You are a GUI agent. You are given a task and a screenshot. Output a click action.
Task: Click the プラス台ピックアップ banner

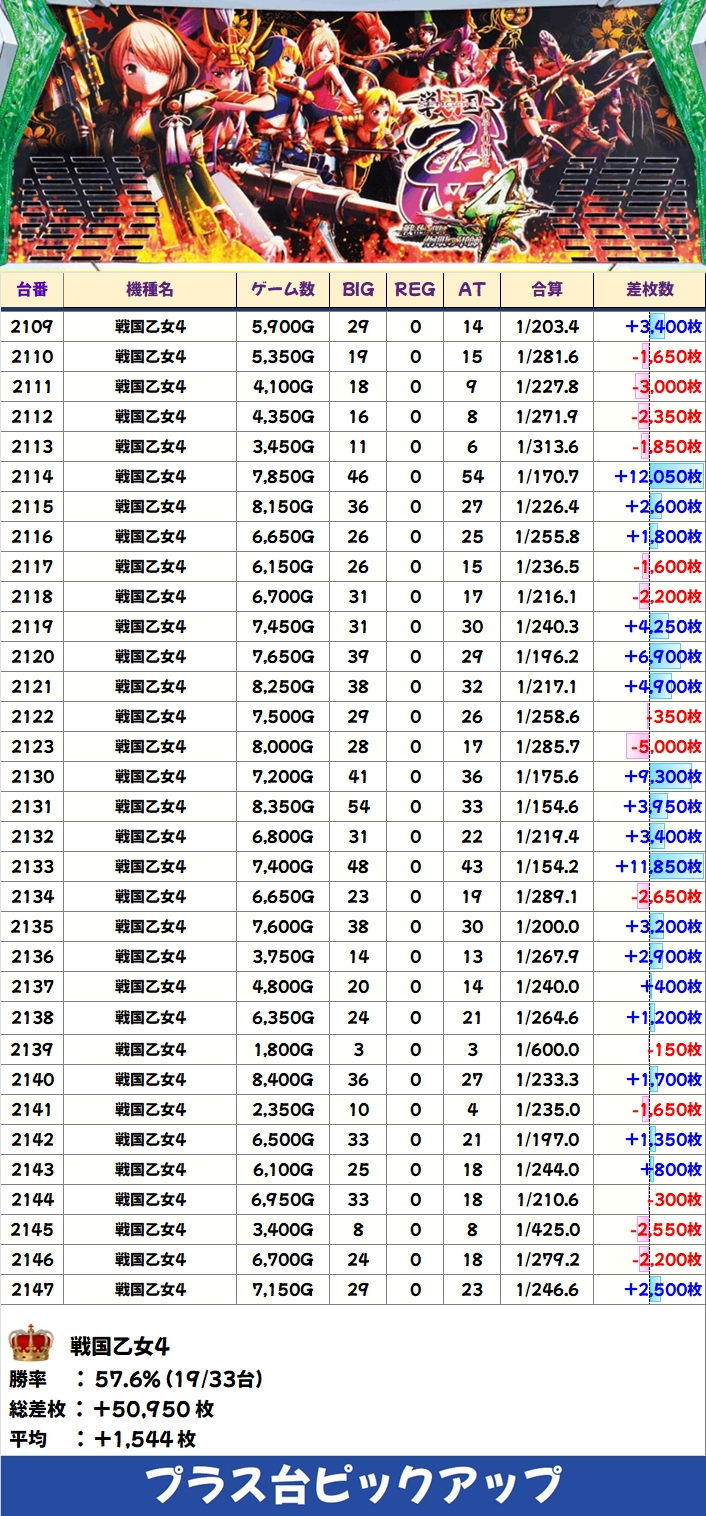point(353,1485)
